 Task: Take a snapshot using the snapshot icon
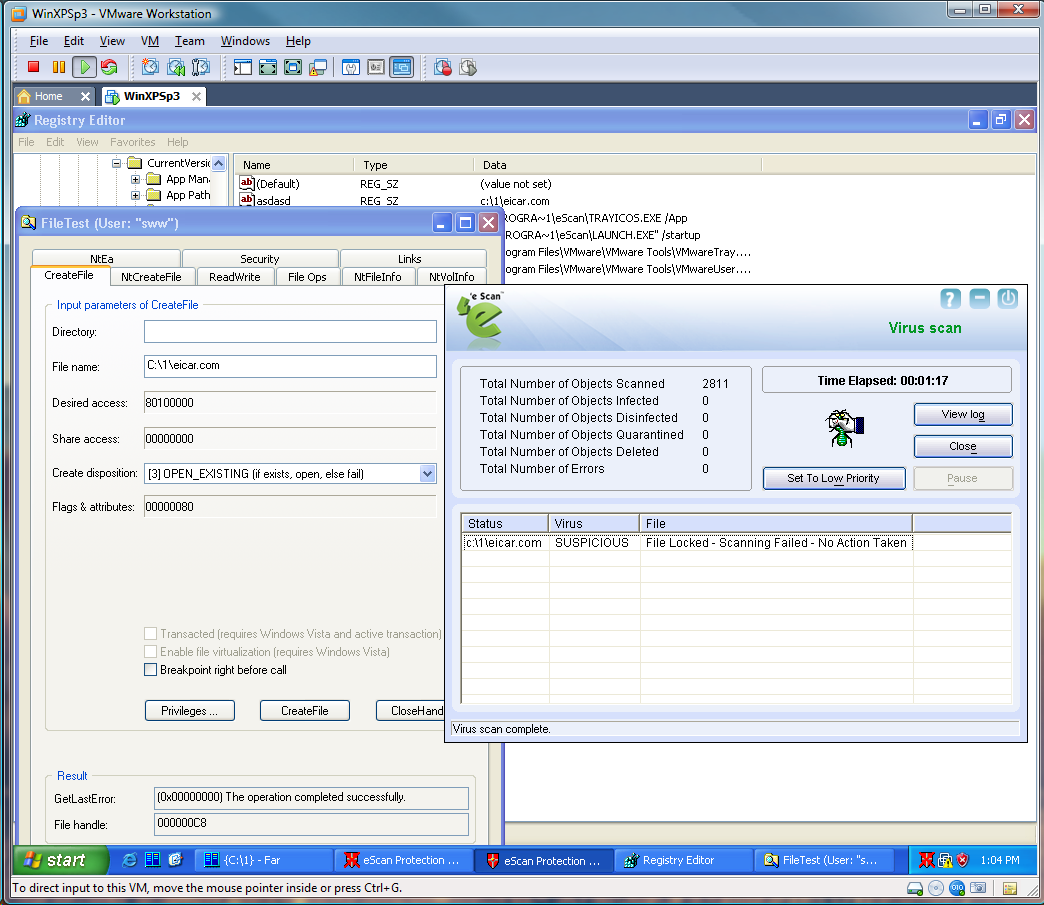point(150,67)
